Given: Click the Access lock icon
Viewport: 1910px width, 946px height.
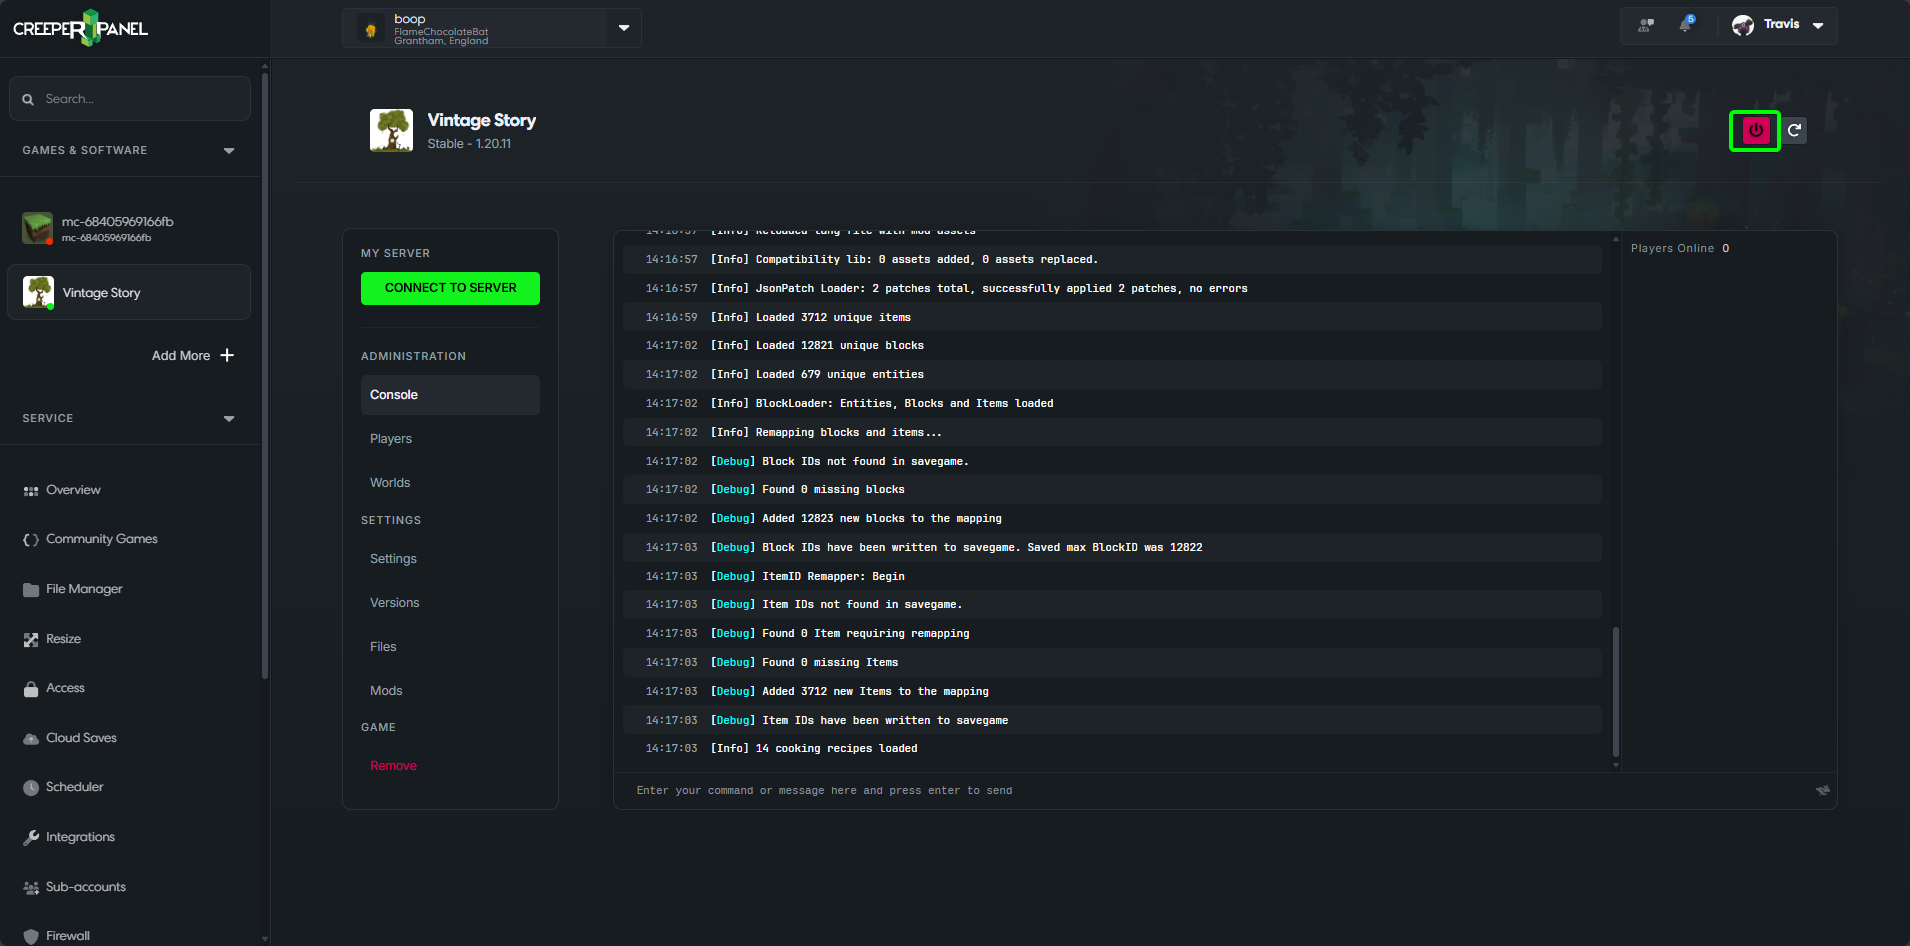Looking at the screenshot, I should [31, 689].
